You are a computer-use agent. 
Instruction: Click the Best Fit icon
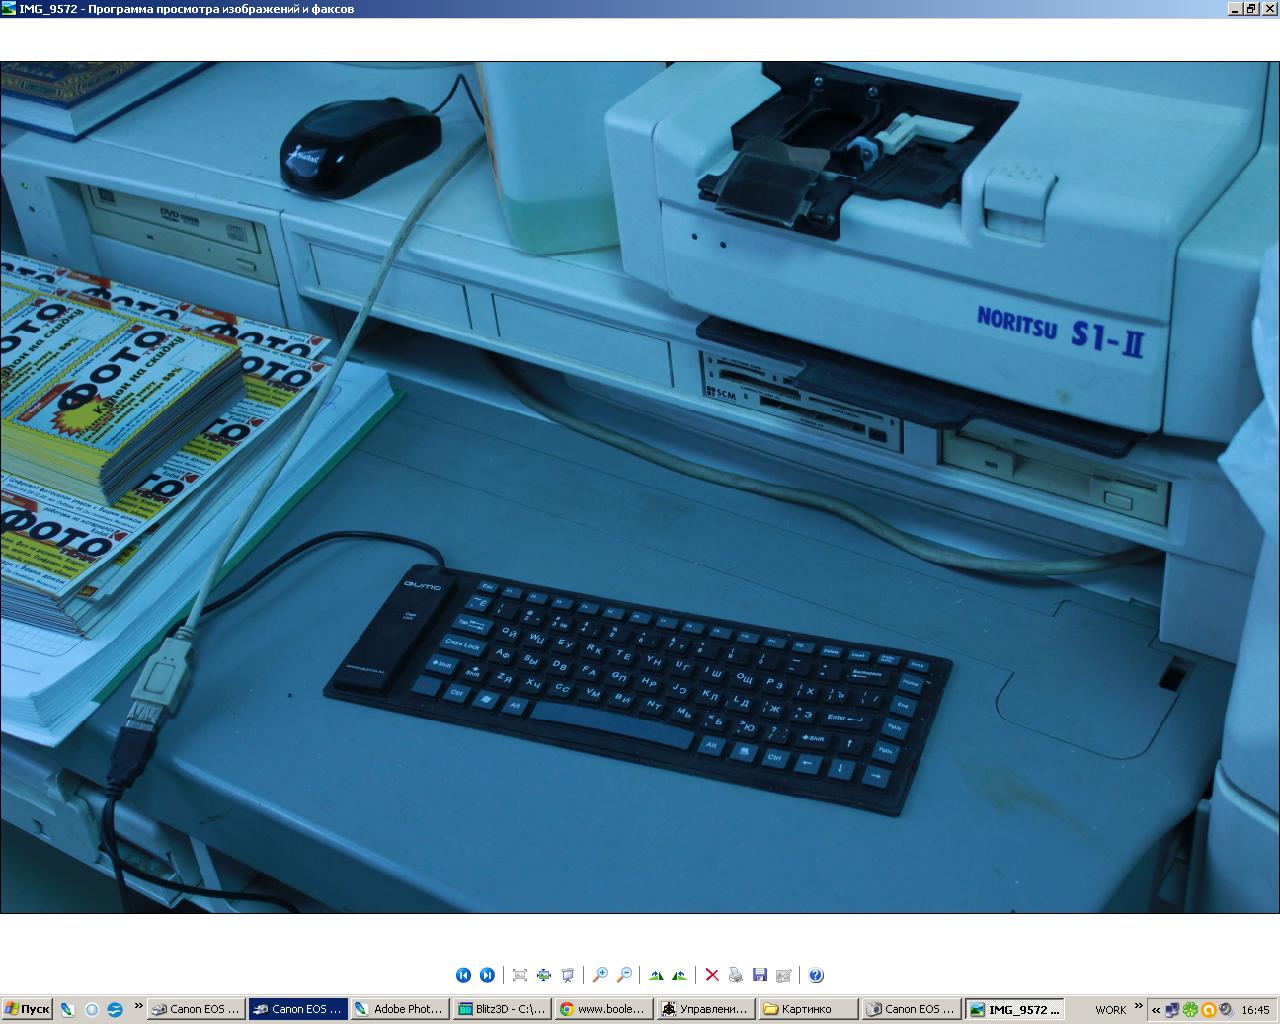pos(520,975)
